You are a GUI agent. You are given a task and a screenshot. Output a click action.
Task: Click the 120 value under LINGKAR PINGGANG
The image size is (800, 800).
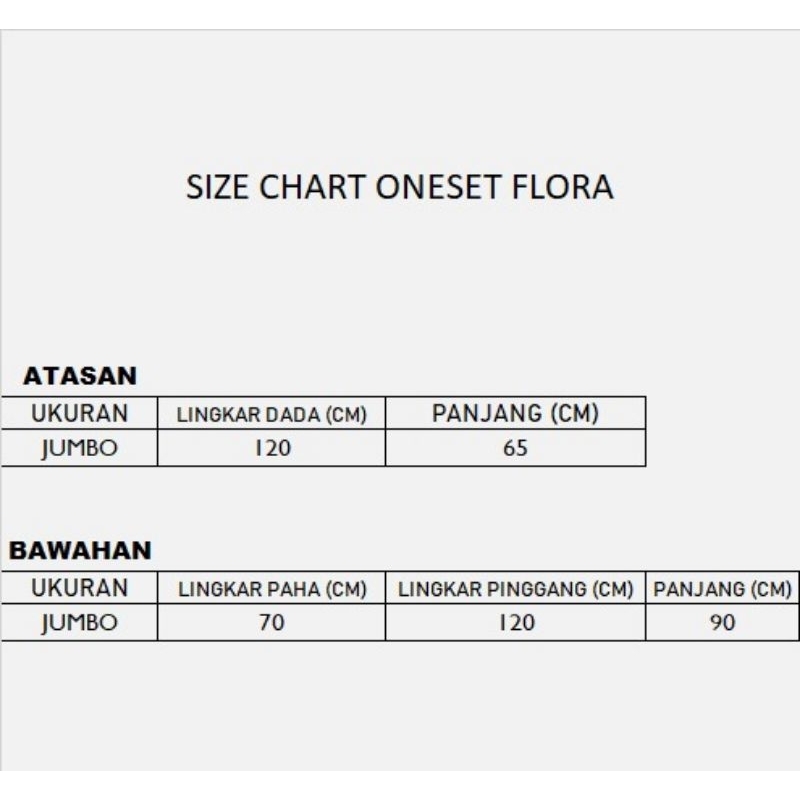click(x=516, y=623)
